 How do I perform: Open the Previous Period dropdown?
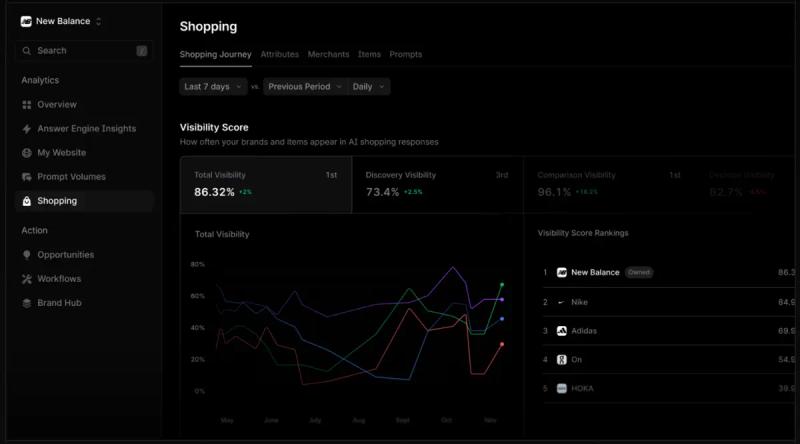[305, 87]
